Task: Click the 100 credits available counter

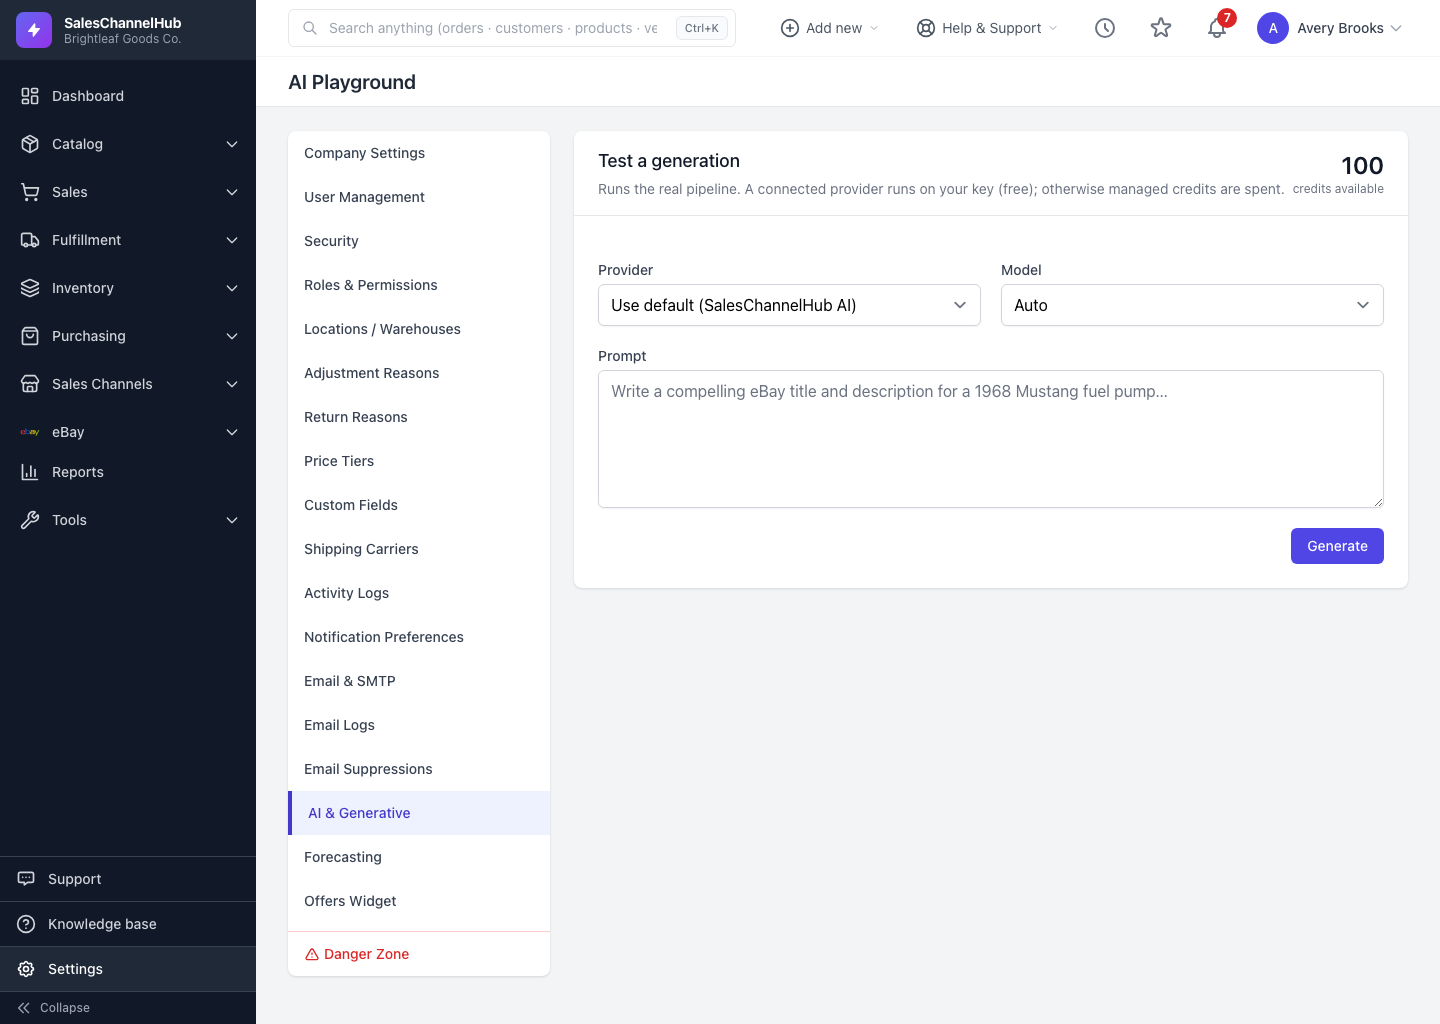Action: pyautogui.click(x=1338, y=174)
